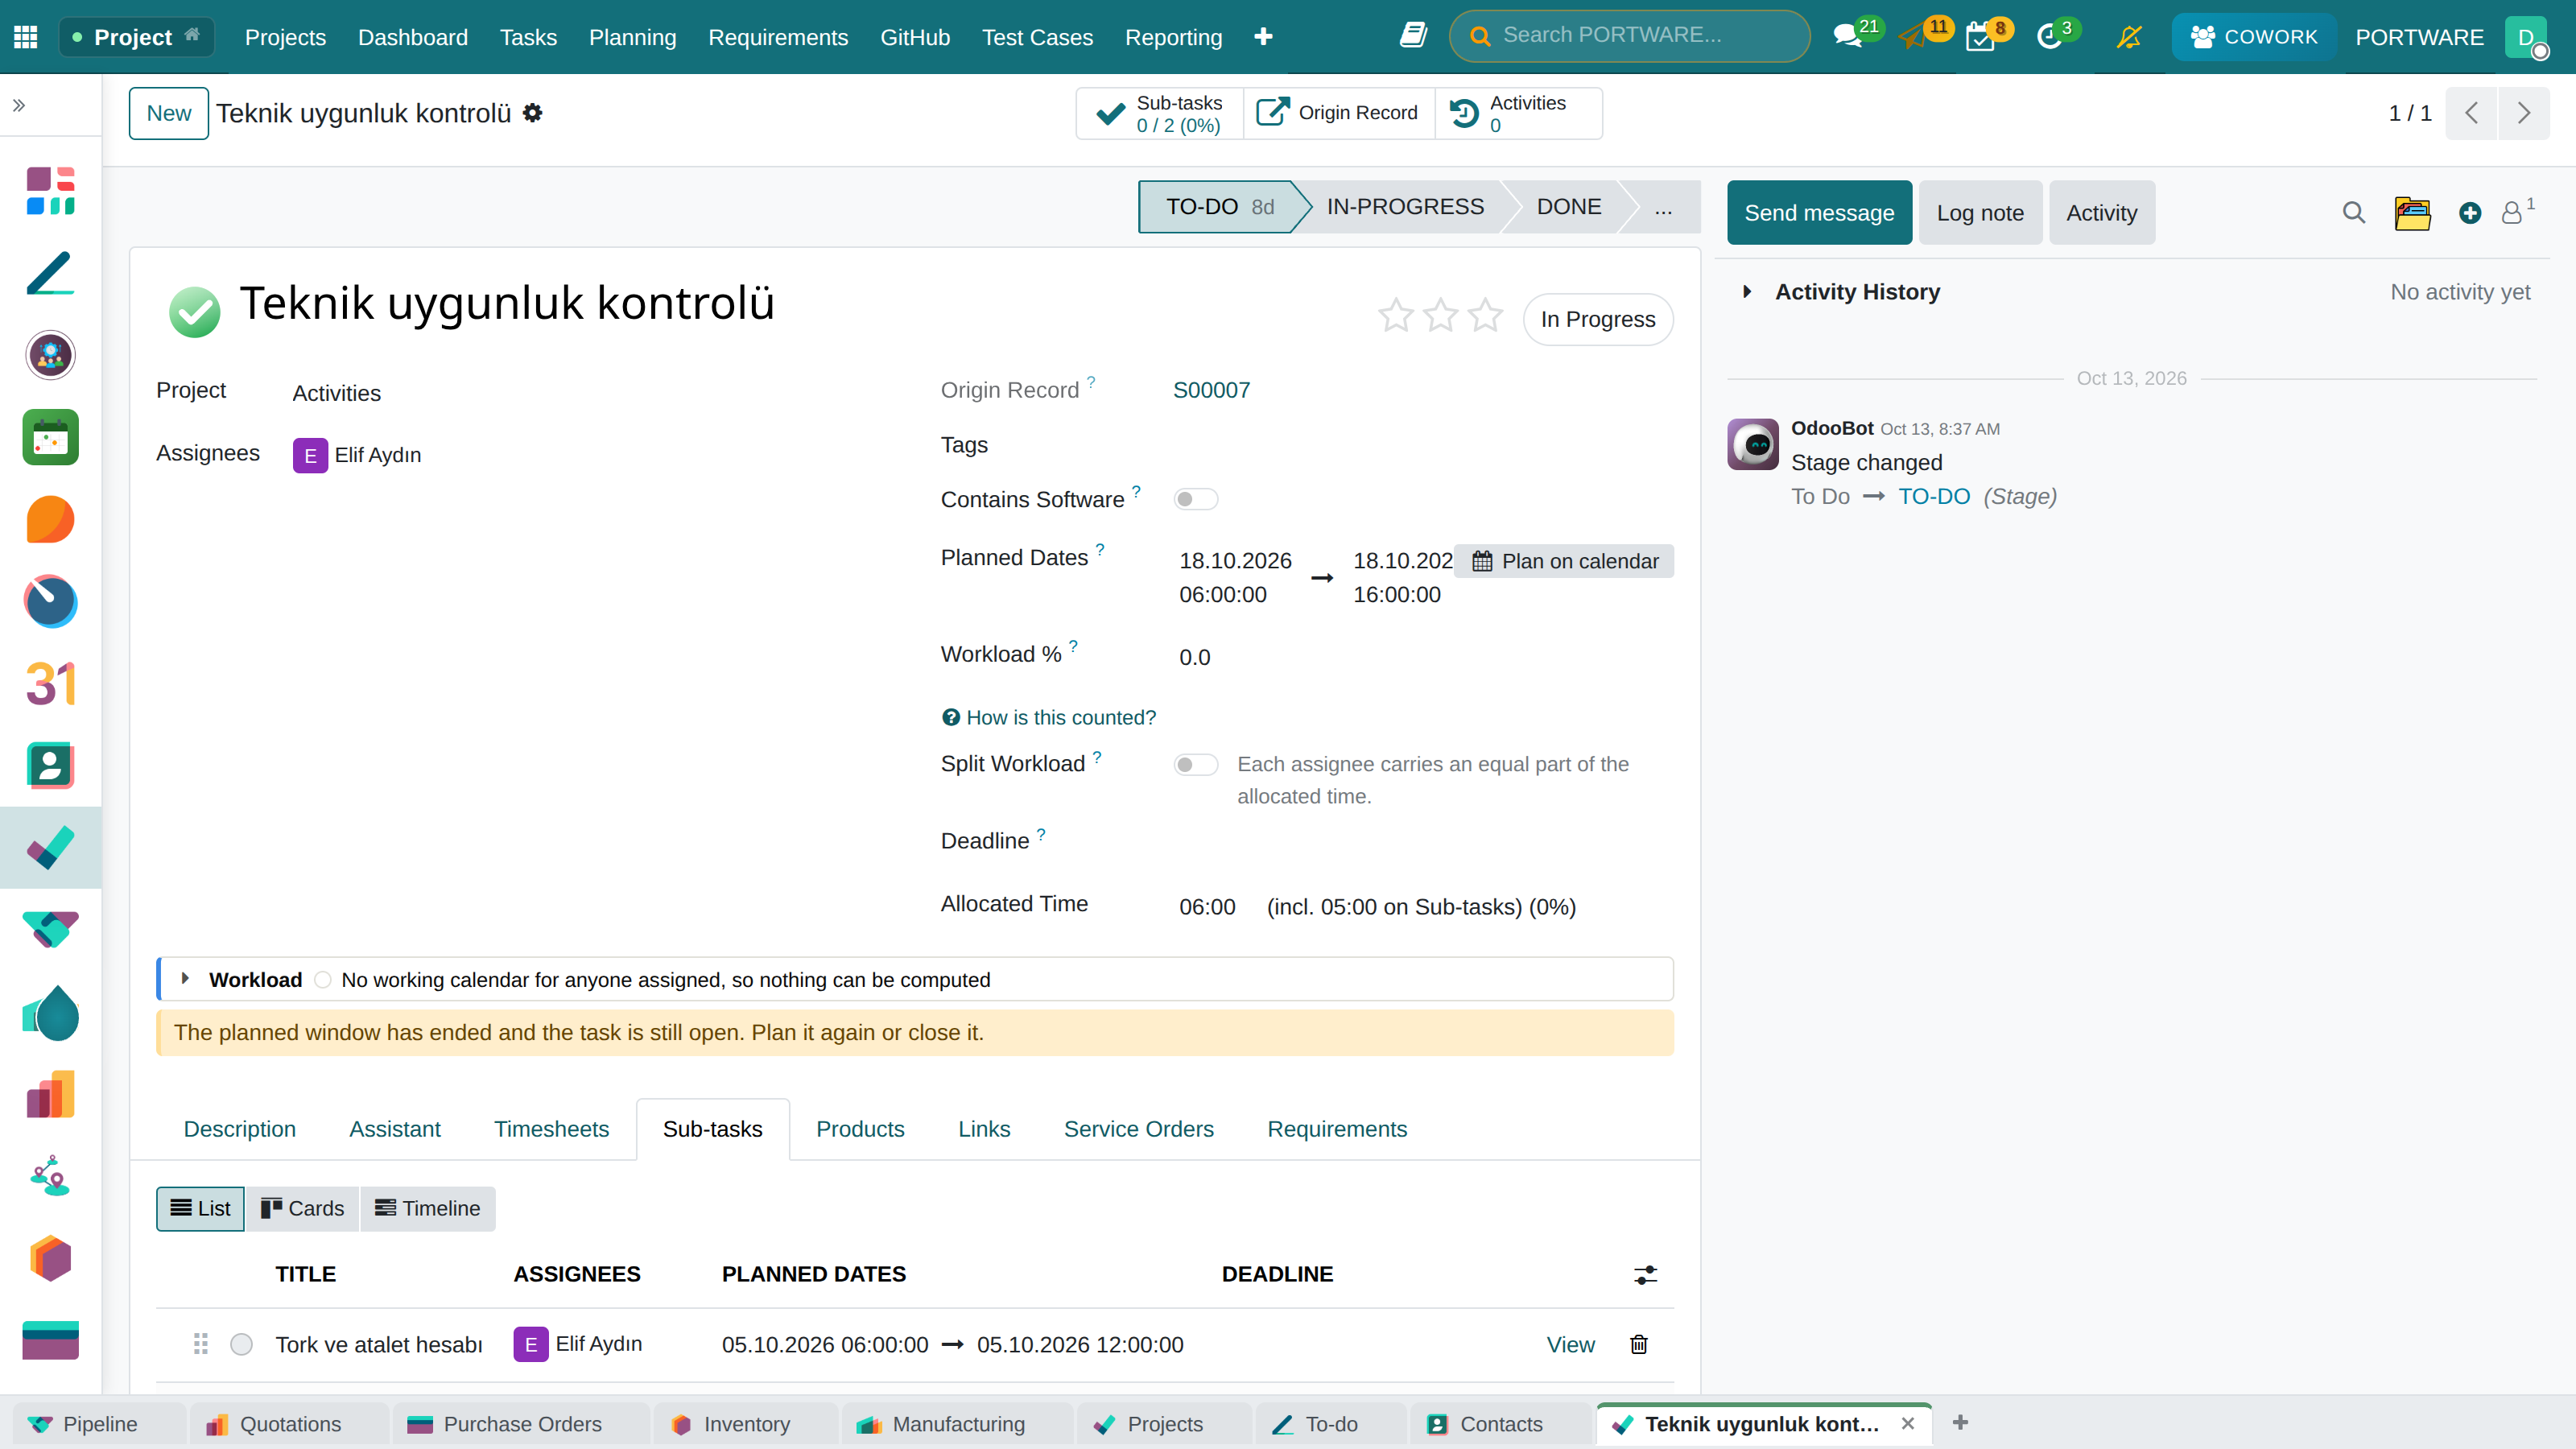Open the task settings gear icon
Image resolution: width=2576 pixels, height=1449 pixels.
tap(533, 113)
